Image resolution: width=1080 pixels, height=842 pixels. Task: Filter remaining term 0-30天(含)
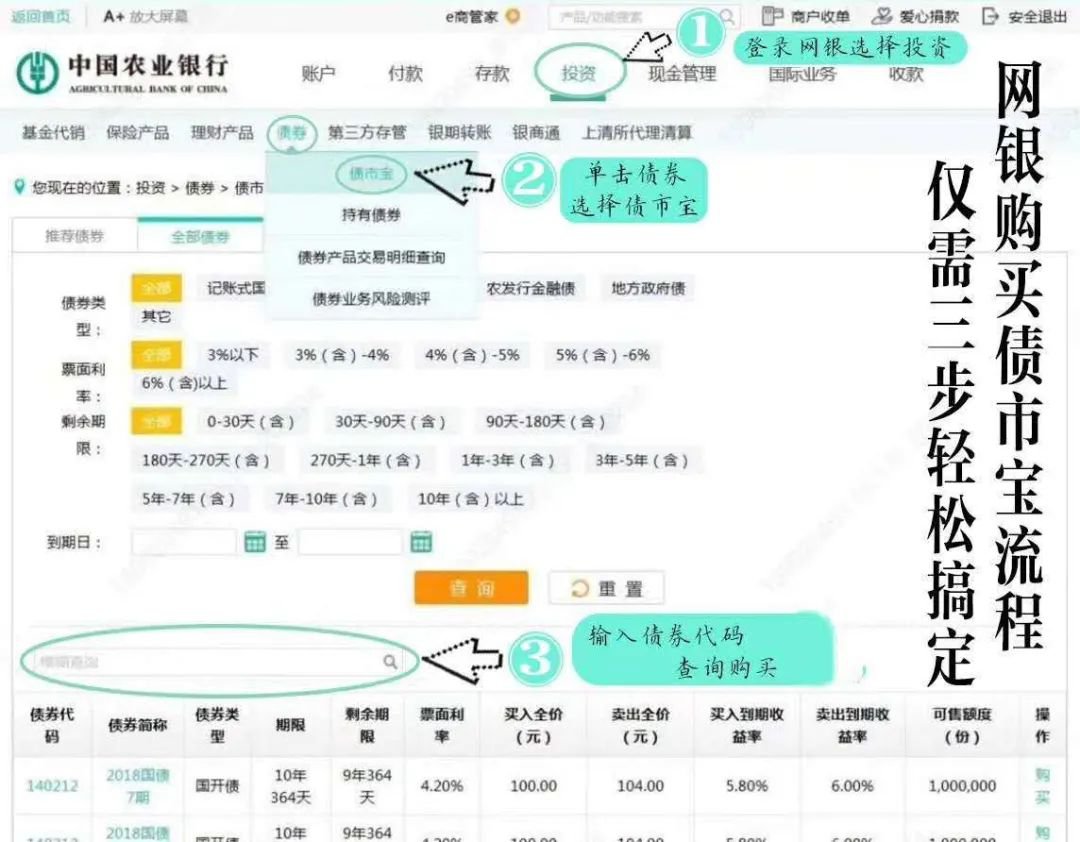251,421
